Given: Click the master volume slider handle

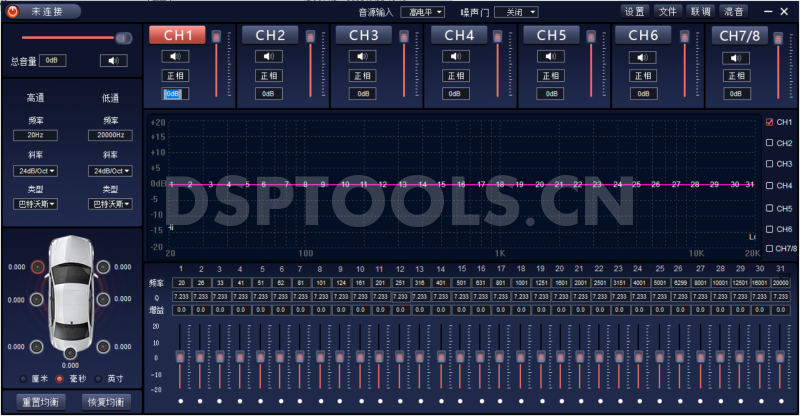Looking at the screenshot, I should [122, 38].
